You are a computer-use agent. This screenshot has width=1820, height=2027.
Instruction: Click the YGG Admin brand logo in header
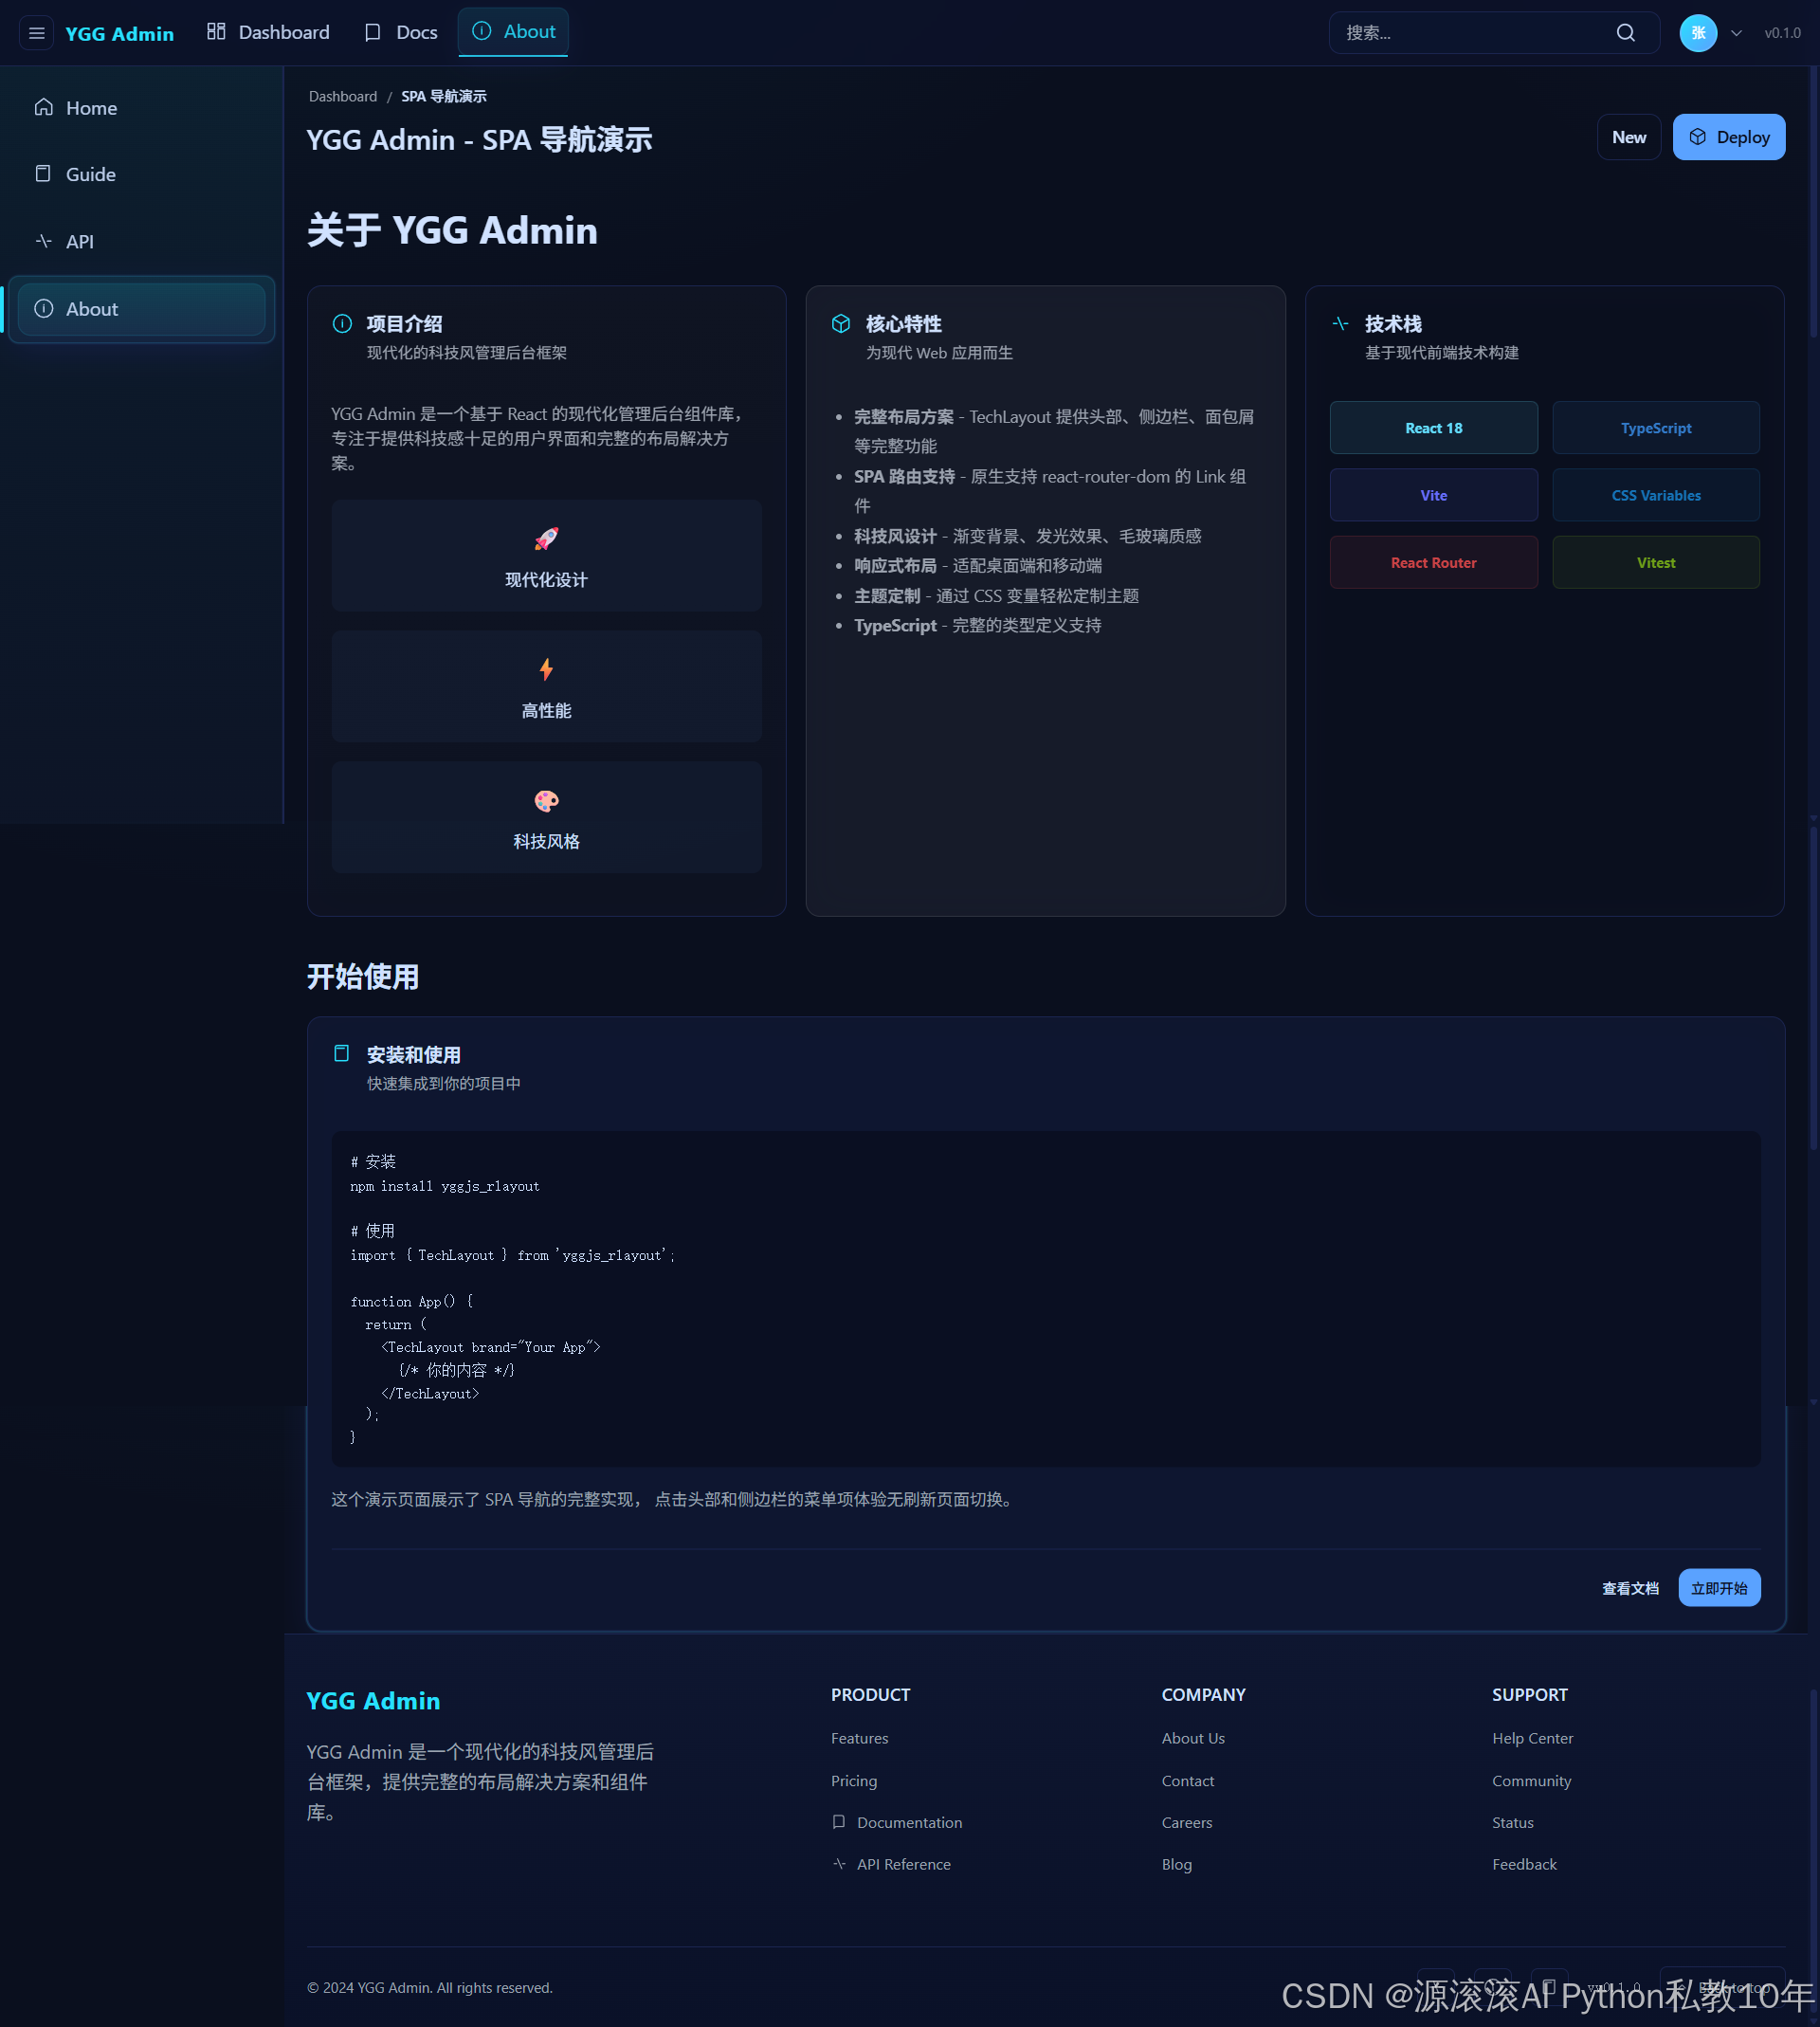(x=119, y=33)
